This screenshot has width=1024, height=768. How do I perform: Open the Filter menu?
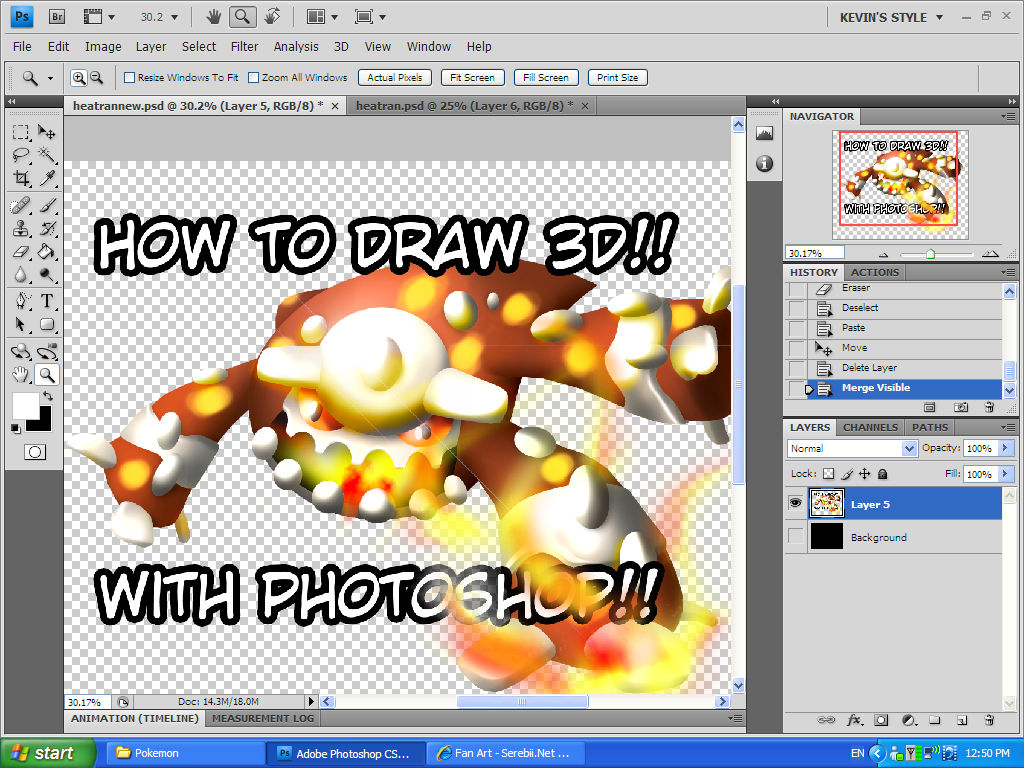[245, 46]
